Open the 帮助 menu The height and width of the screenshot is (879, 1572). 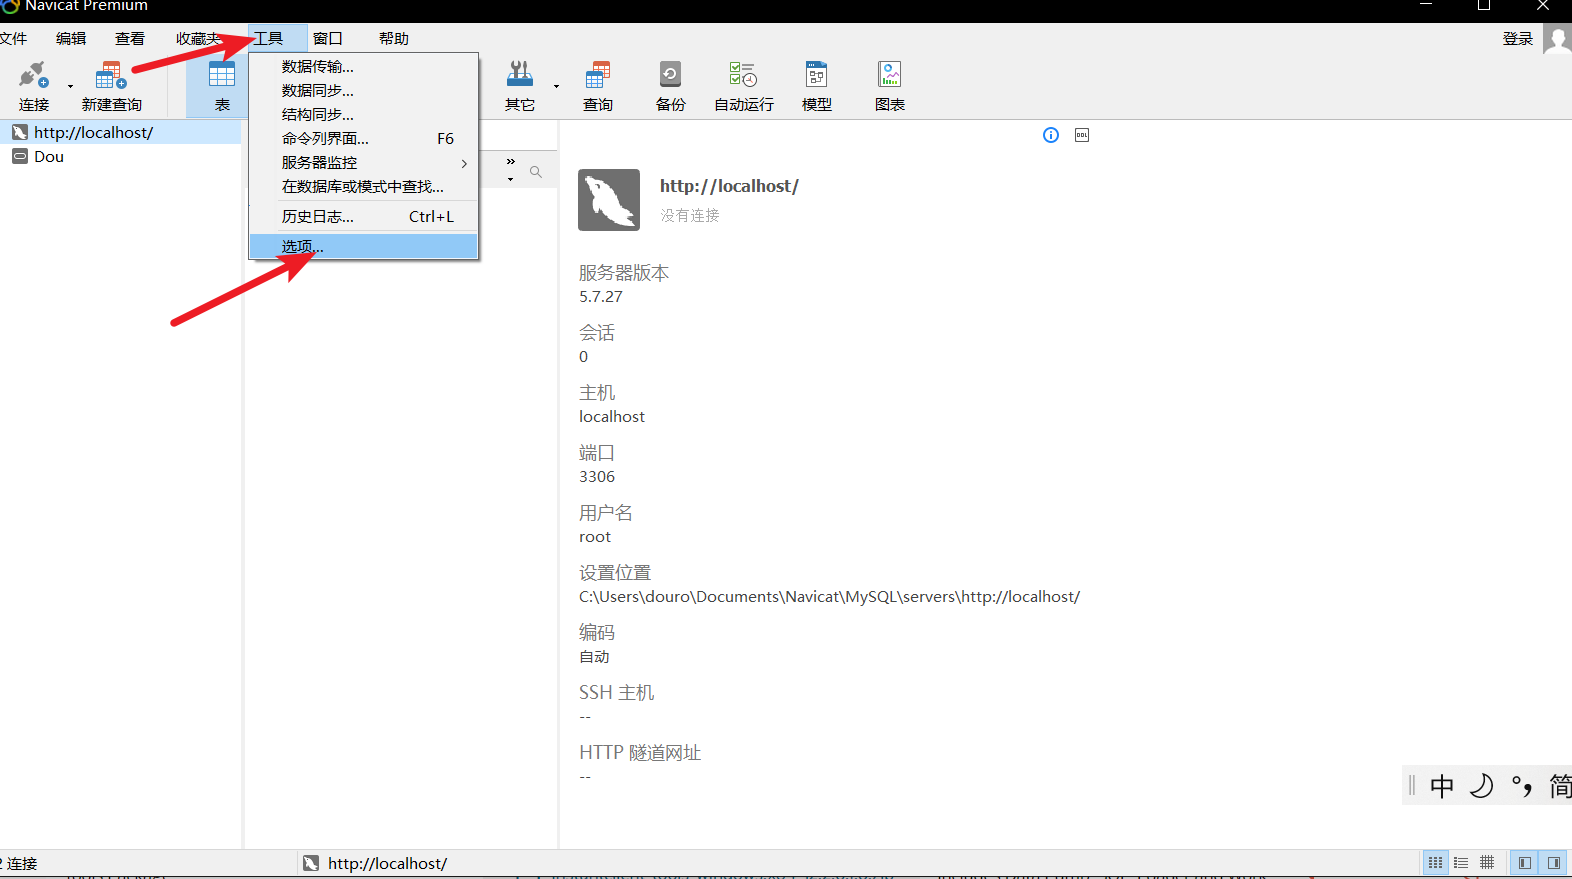tap(394, 39)
